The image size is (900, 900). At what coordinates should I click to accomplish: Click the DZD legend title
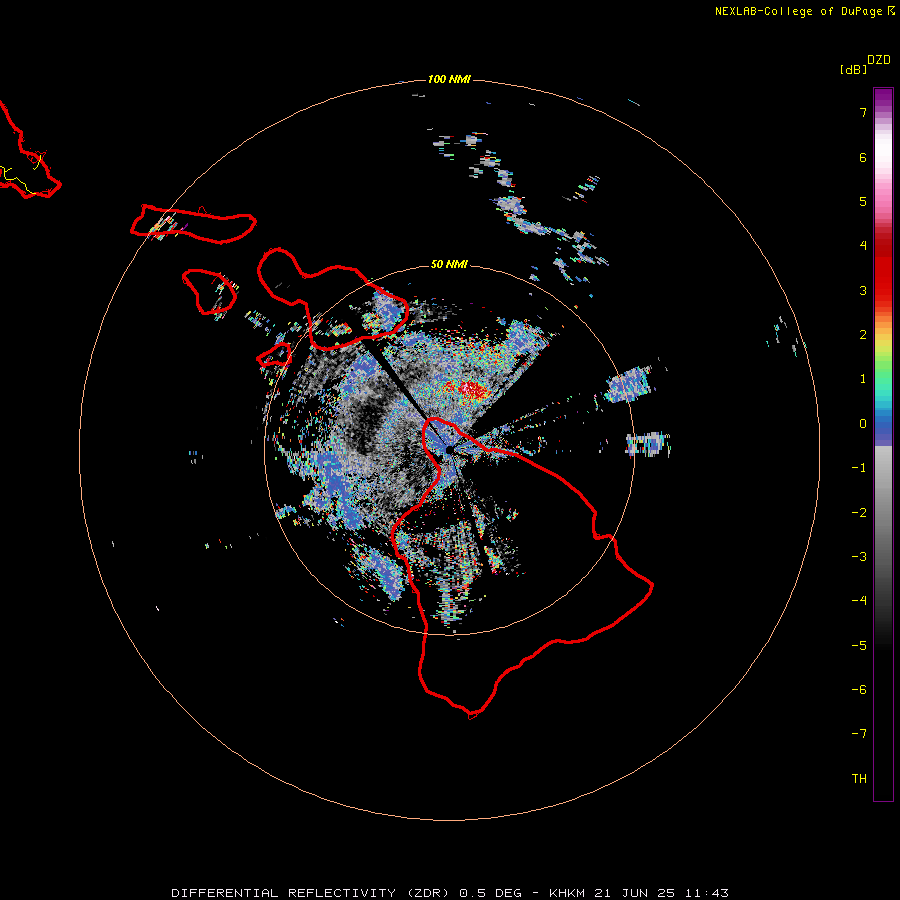point(879,60)
